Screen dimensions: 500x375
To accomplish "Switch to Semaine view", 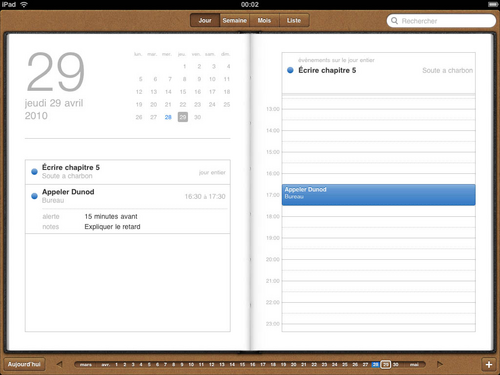I will point(234,20).
